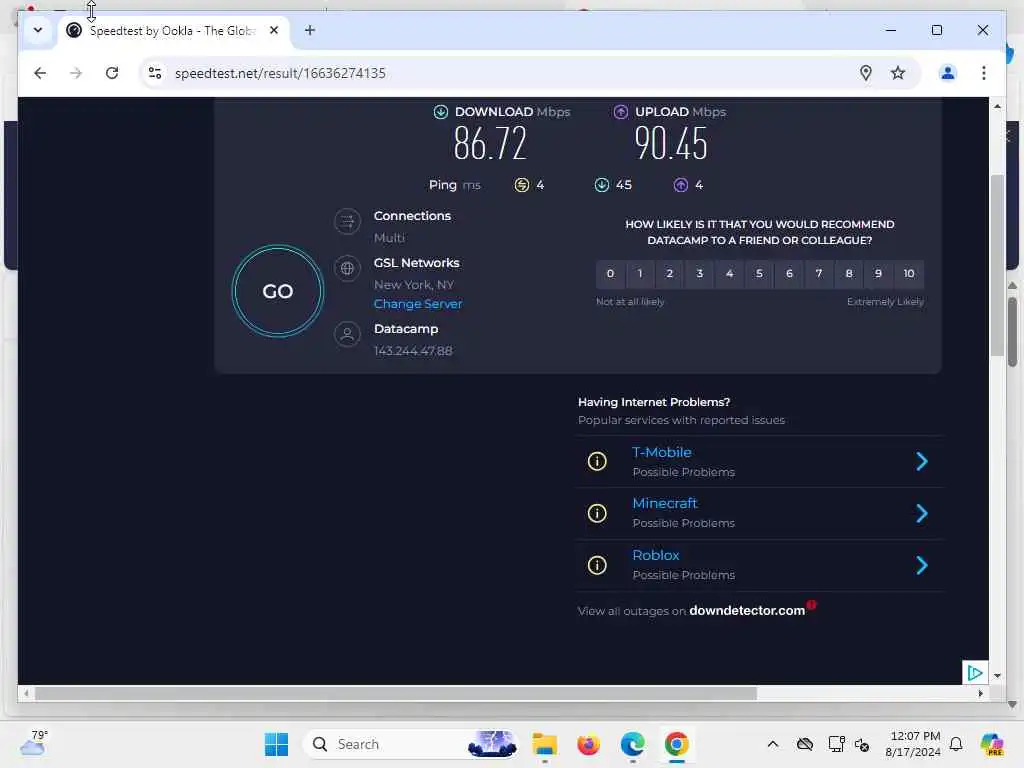Click the location pin icon in address bar
Viewport: 1024px width, 768px height.
pyautogui.click(x=865, y=73)
